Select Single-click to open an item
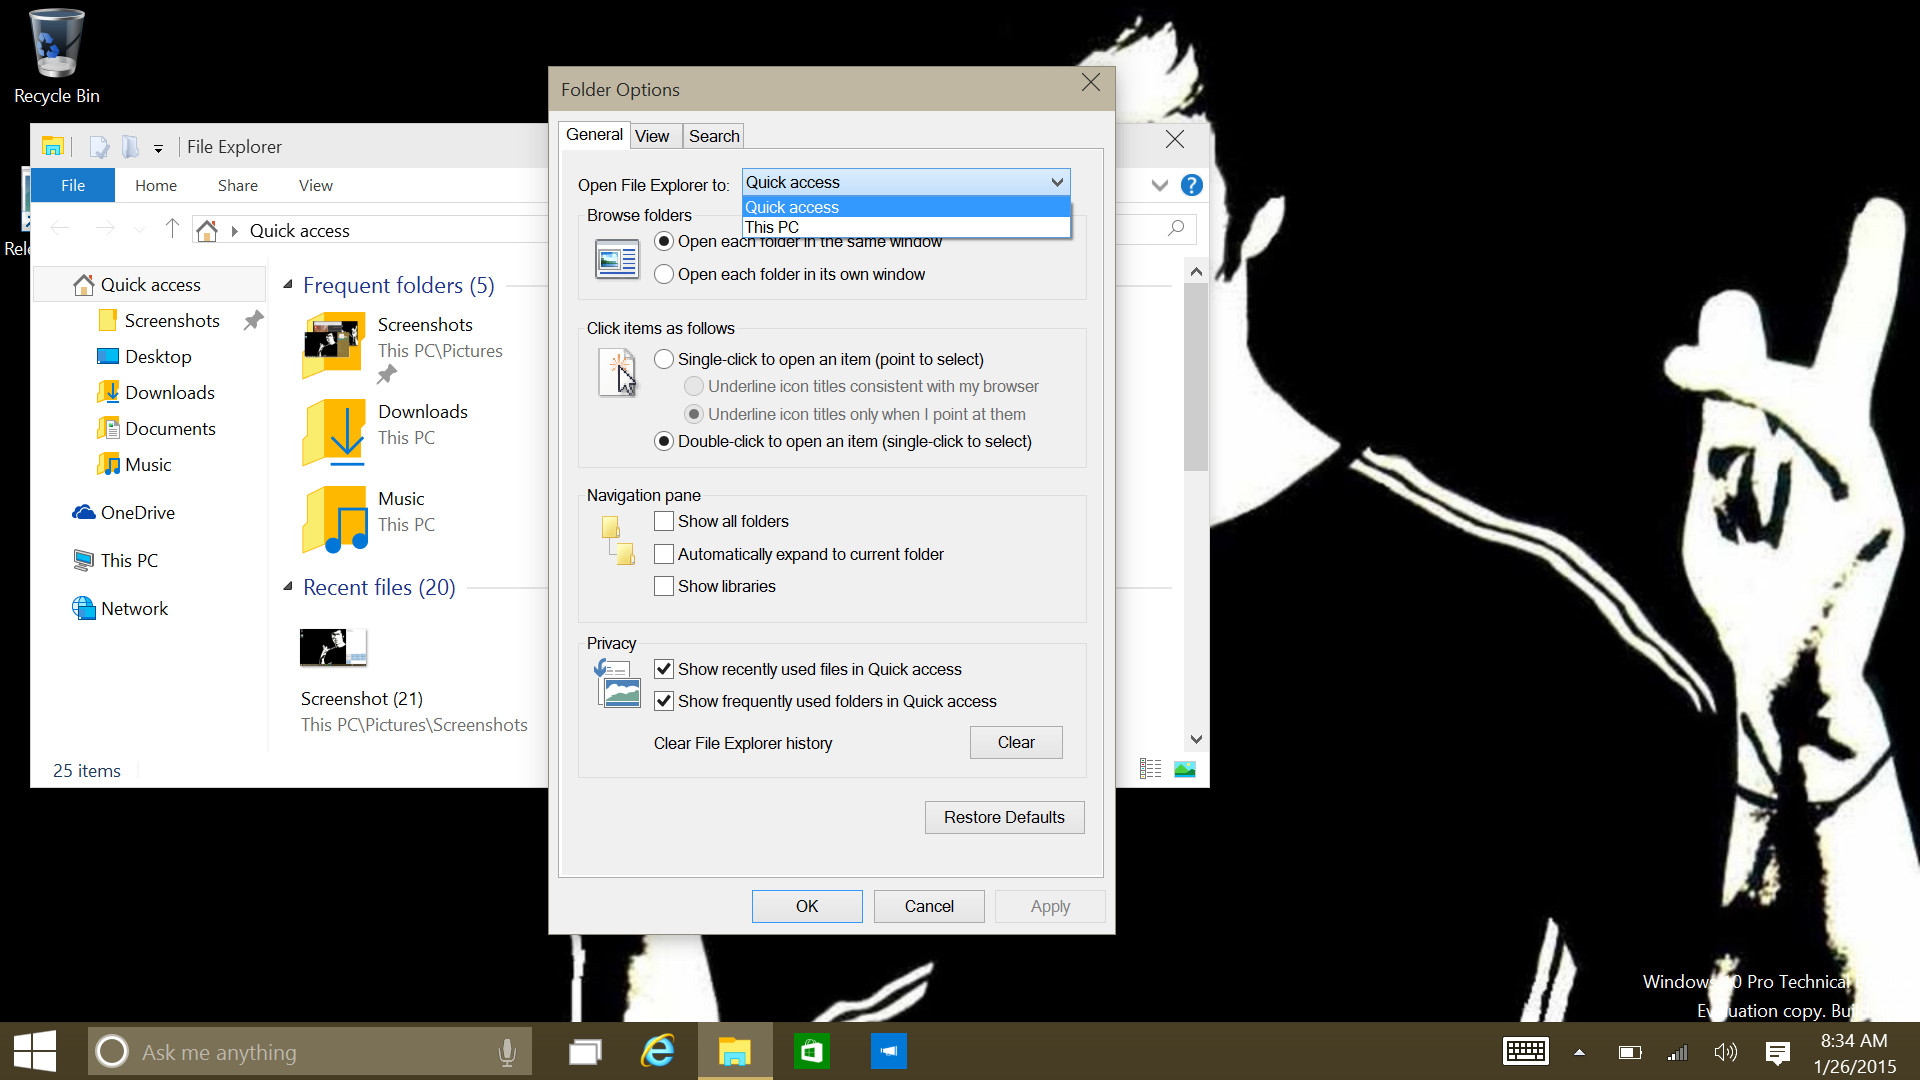Image resolution: width=1920 pixels, height=1080 pixels. click(664, 359)
